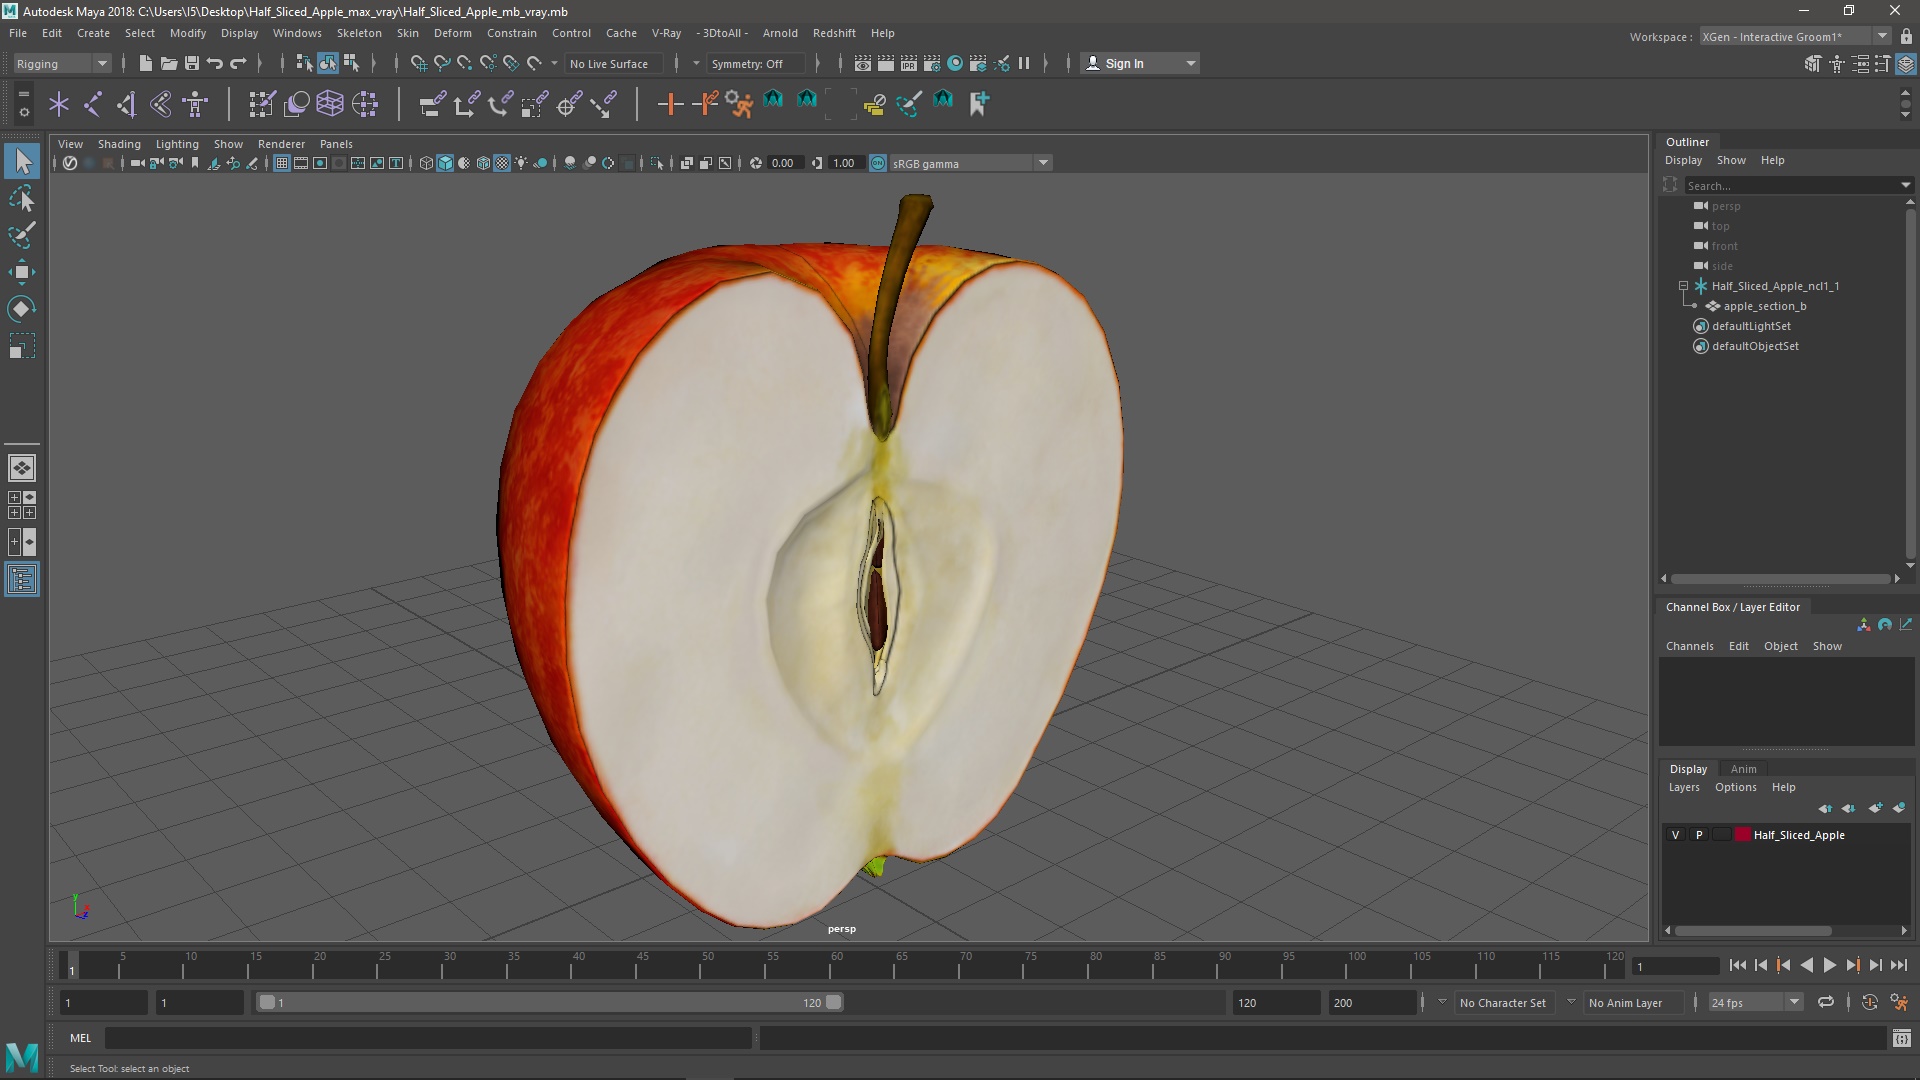Click the running figure shelf icon

tap(739, 103)
